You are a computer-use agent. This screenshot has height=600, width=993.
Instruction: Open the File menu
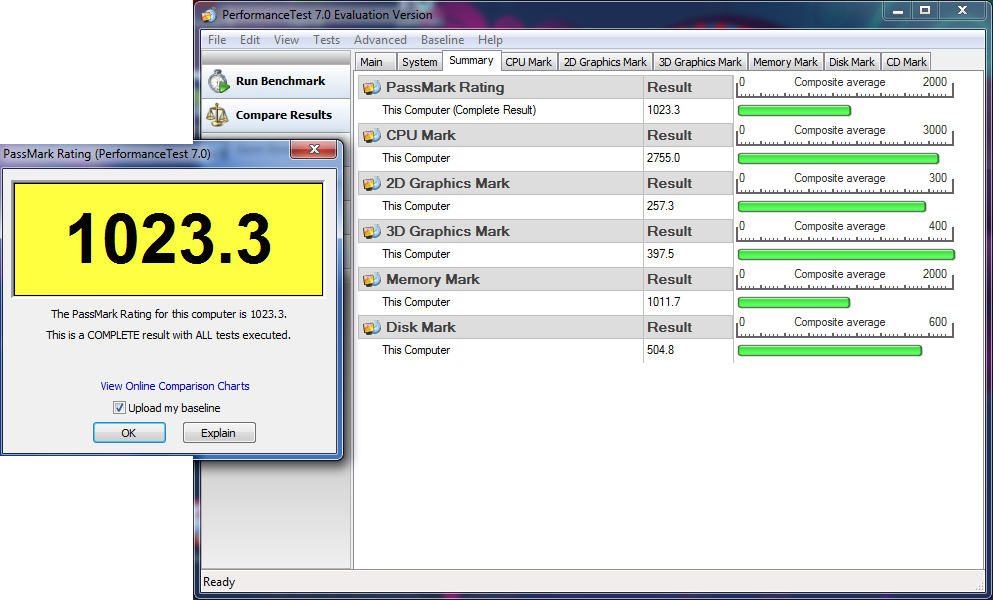pyautogui.click(x=217, y=40)
